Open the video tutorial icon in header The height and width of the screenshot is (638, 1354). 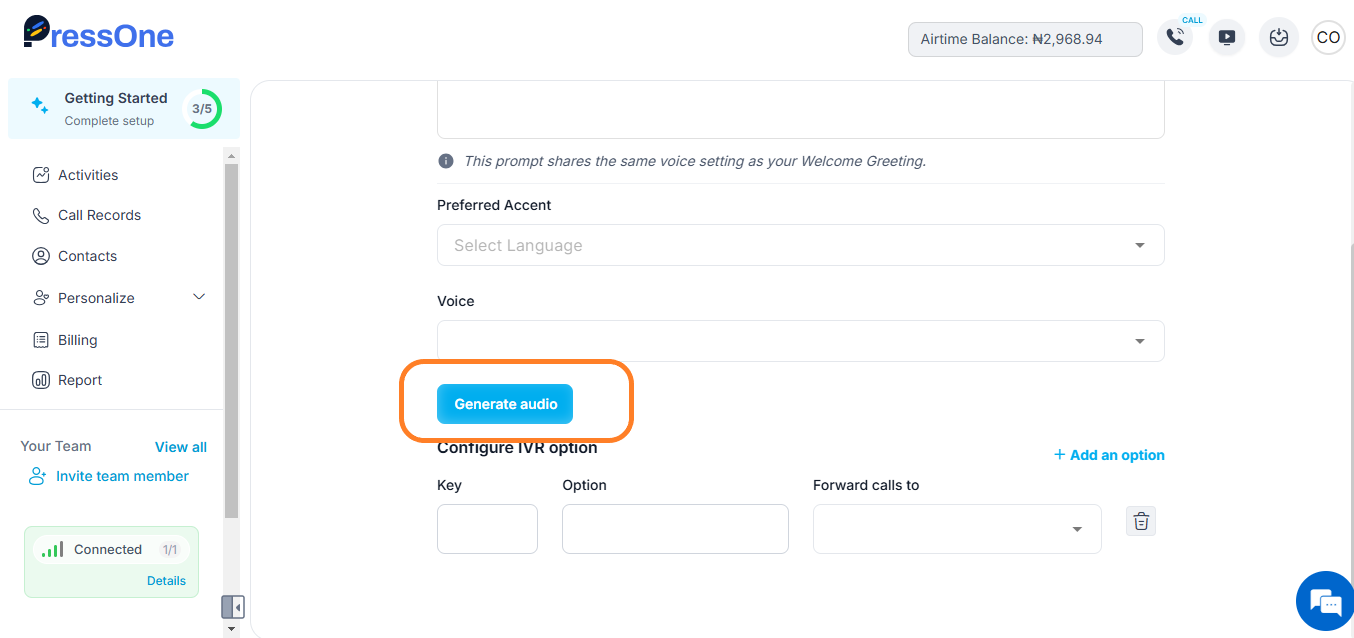point(1226,38)
